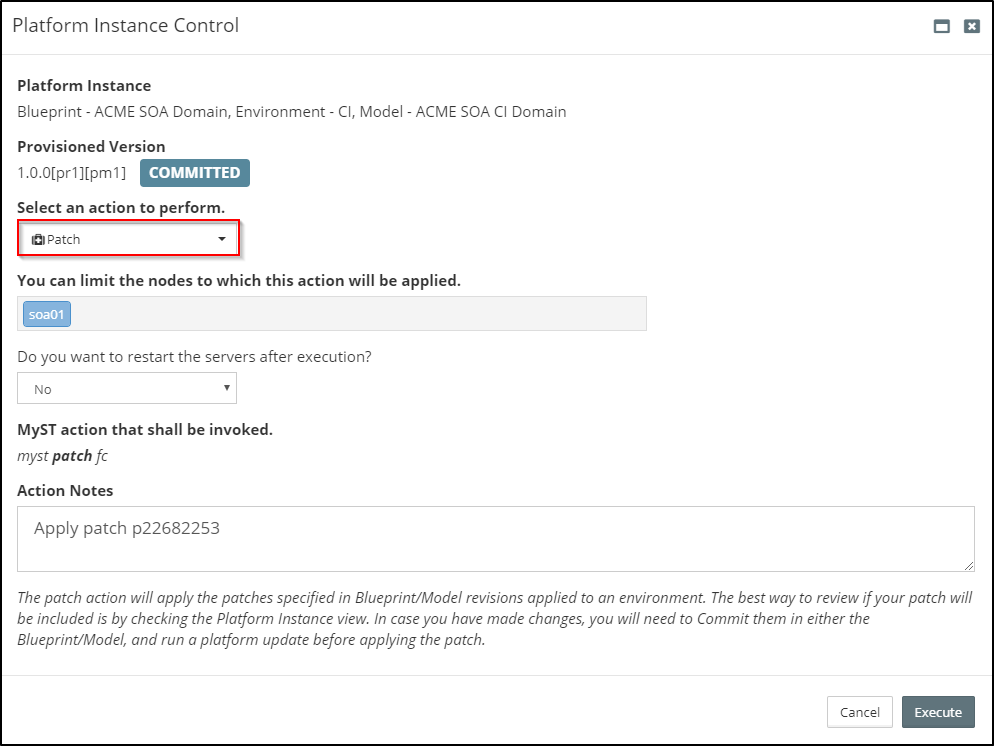The width and height of the screenshot is (994, 746).
Task: Focus the Action Notes text area
Action: tap(495, 538)
